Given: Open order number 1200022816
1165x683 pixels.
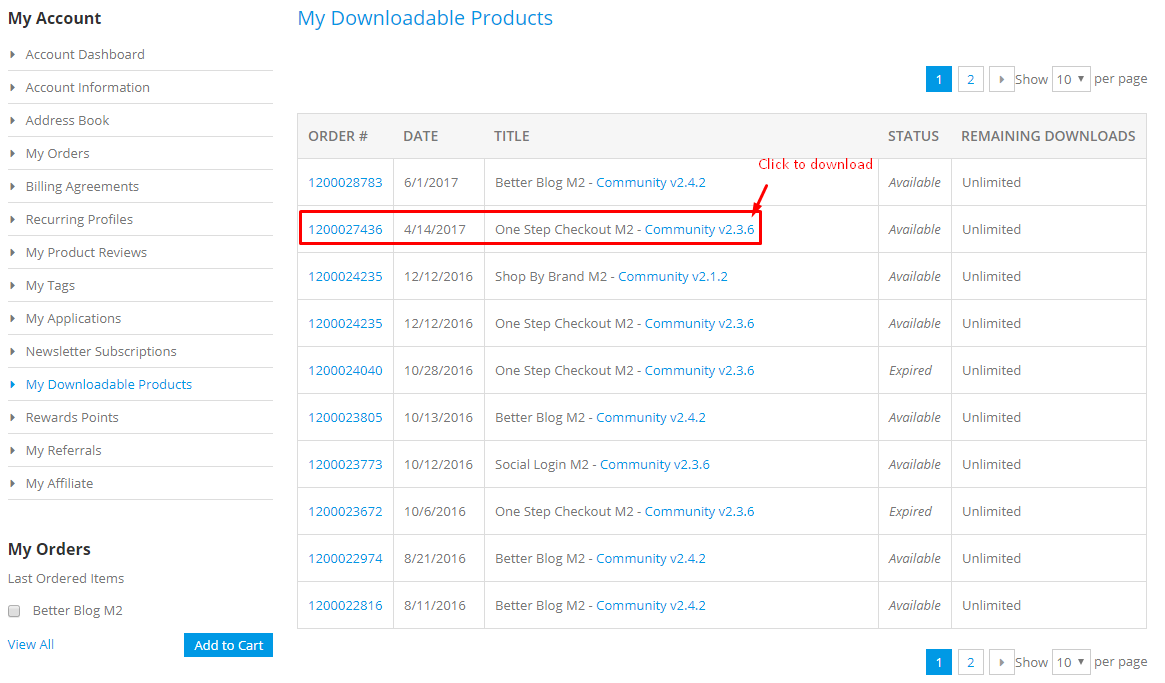Looking at the screenshot, I should pos(345,605).
